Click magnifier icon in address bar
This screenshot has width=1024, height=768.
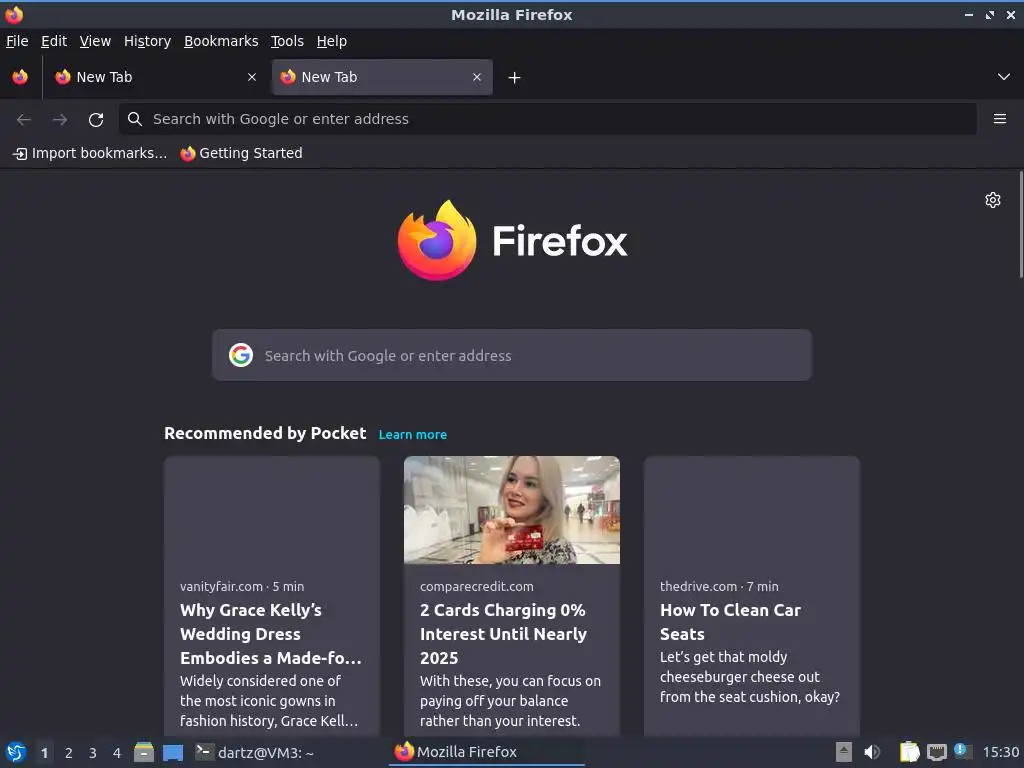[135, 119]
